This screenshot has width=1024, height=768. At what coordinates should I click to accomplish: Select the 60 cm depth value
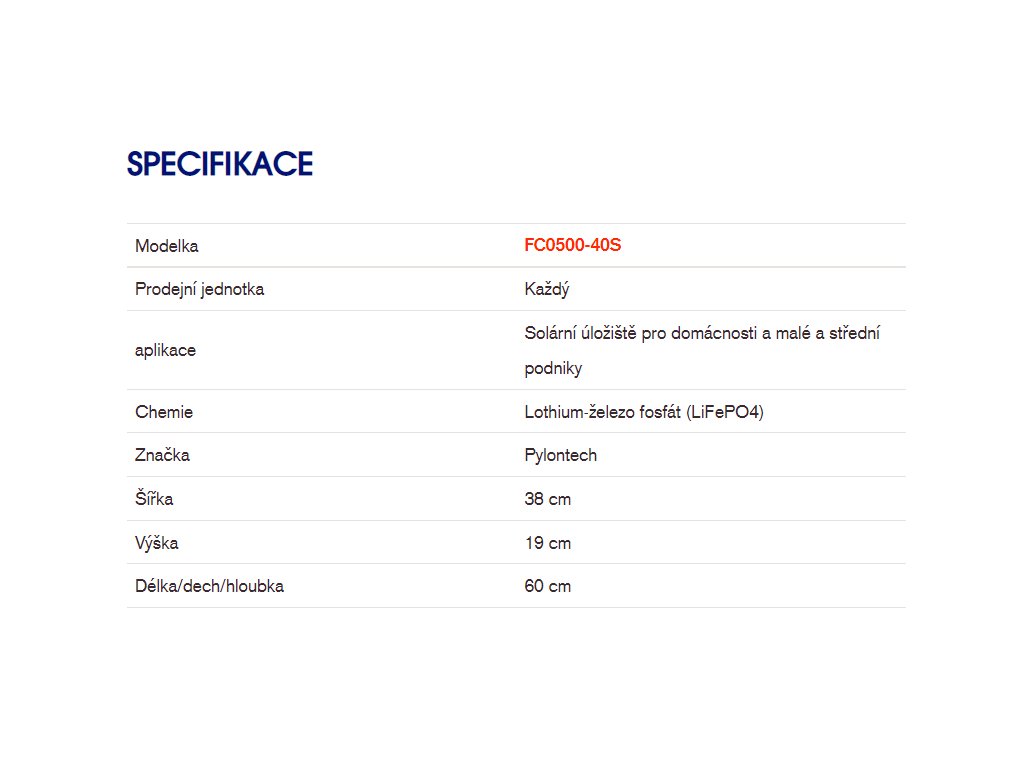[x=548, y=586]
